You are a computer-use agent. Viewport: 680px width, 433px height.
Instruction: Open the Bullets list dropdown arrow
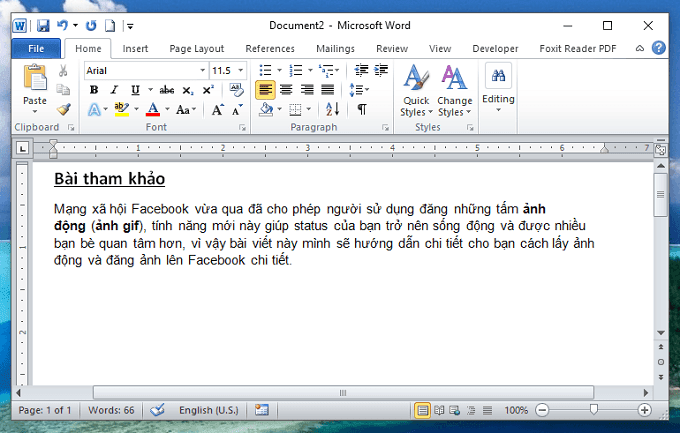tap(279, 70)
